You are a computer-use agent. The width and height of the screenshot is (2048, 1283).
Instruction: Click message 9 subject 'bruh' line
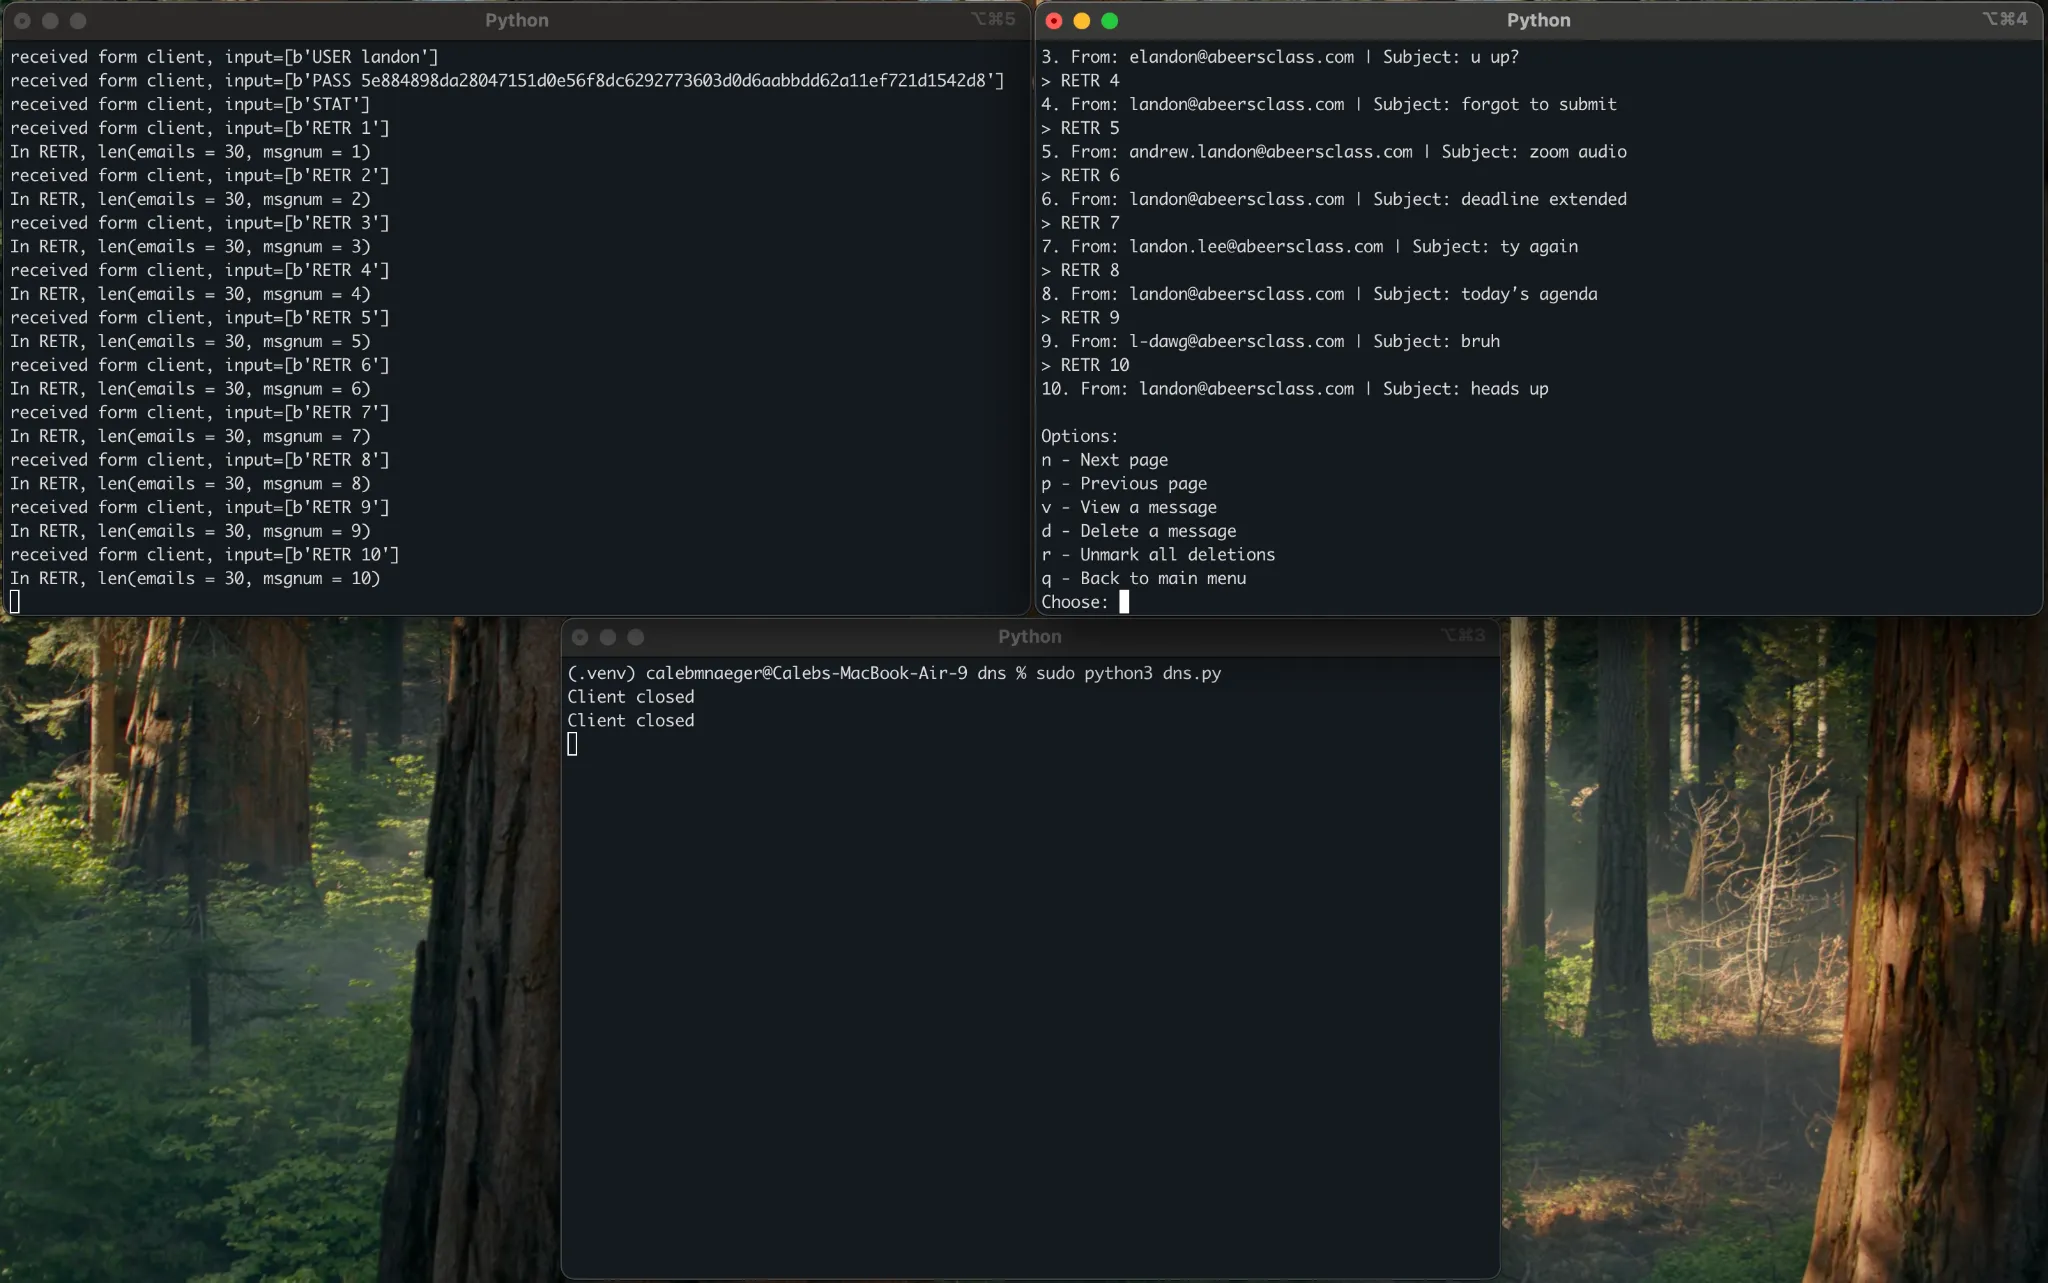(1270, 341)
